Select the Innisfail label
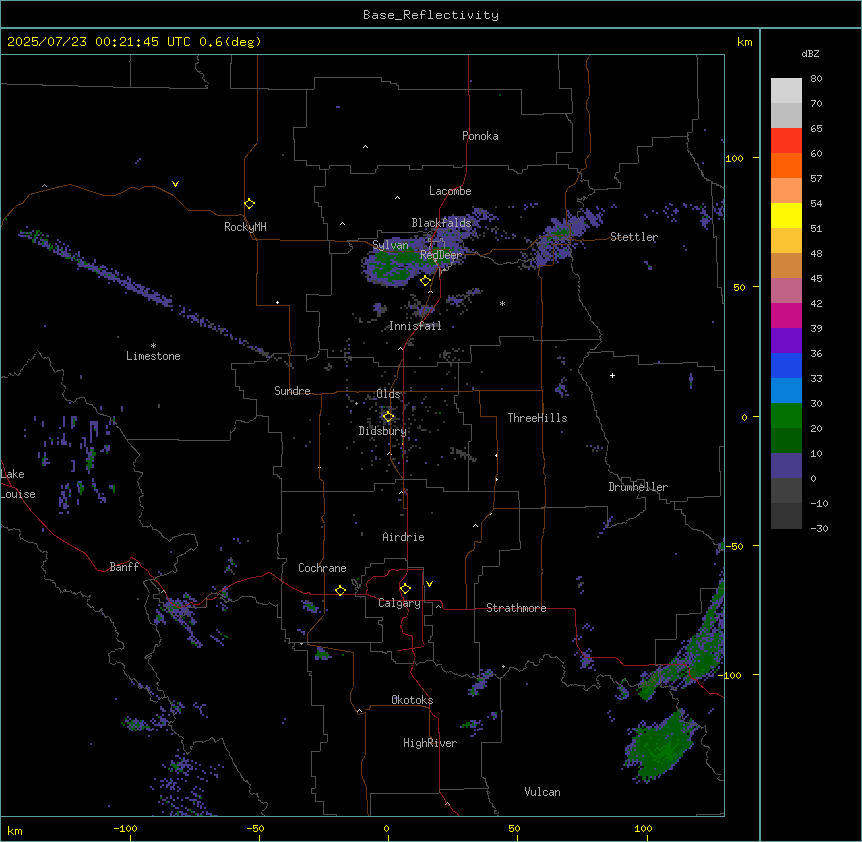Image resolution: width=862 pixels, height=842 pixels. (x=415, y=326)
